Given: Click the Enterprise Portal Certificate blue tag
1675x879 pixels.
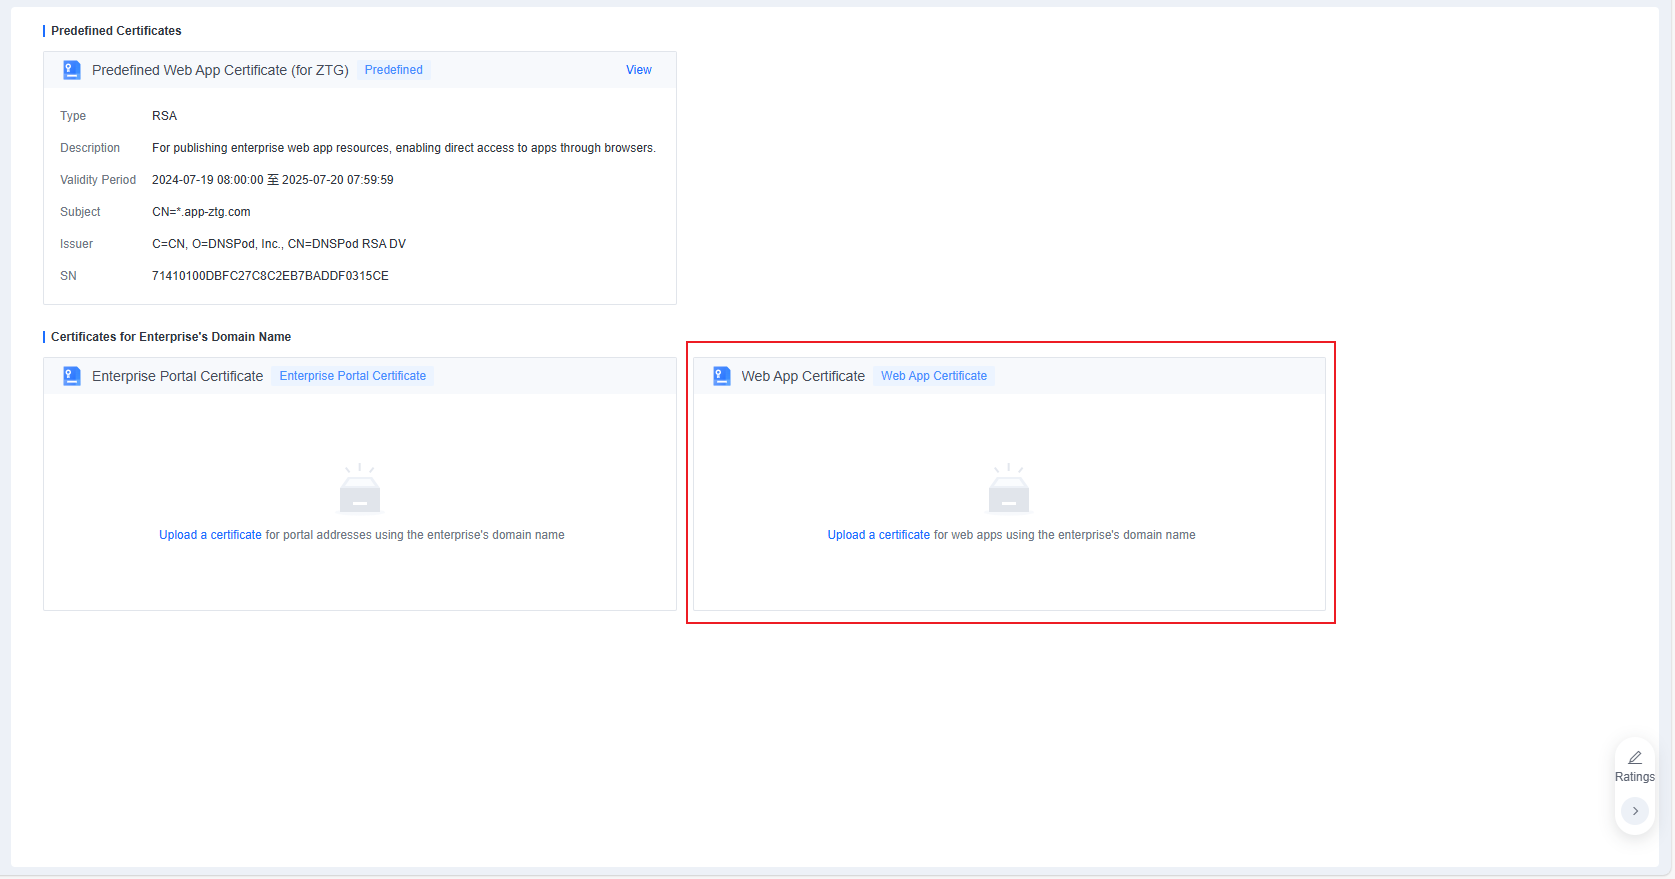Looking at the screenshot, I should 353,376.
